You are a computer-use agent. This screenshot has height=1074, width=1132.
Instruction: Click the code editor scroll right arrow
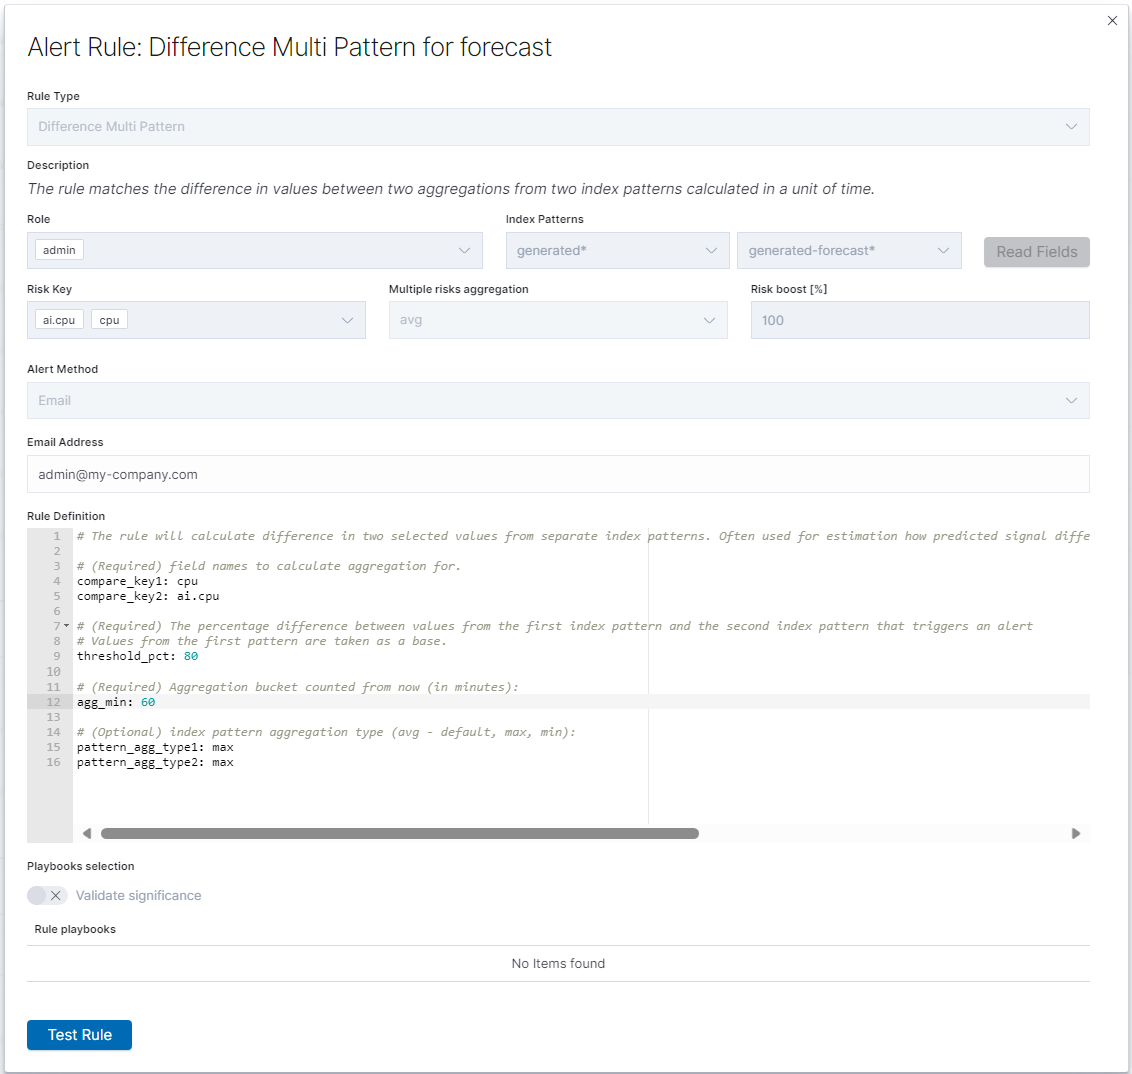click(x=1076, y=834)
